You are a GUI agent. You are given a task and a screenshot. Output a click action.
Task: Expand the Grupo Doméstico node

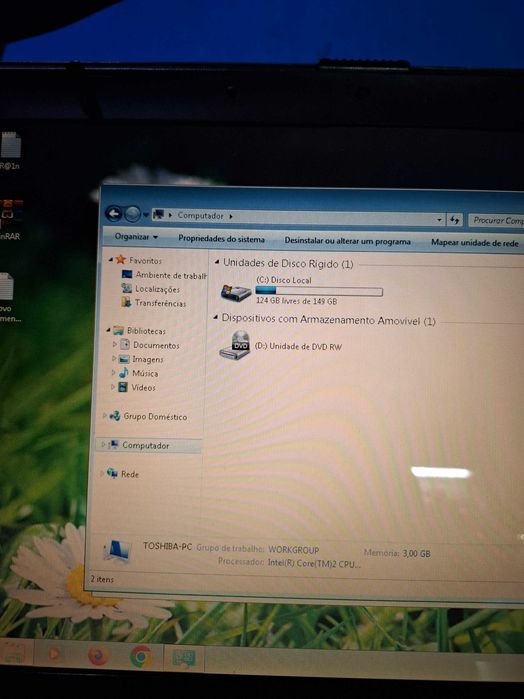click(105, 415)
